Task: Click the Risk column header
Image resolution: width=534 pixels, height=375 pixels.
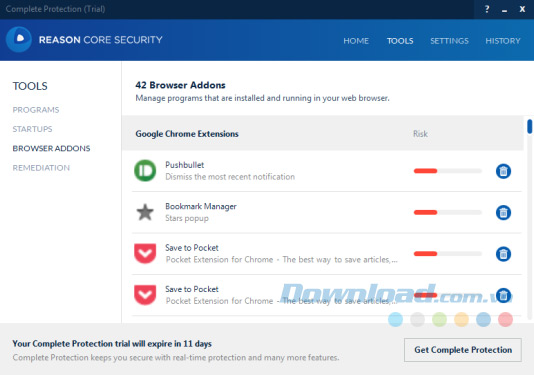Action: [420, 134]
